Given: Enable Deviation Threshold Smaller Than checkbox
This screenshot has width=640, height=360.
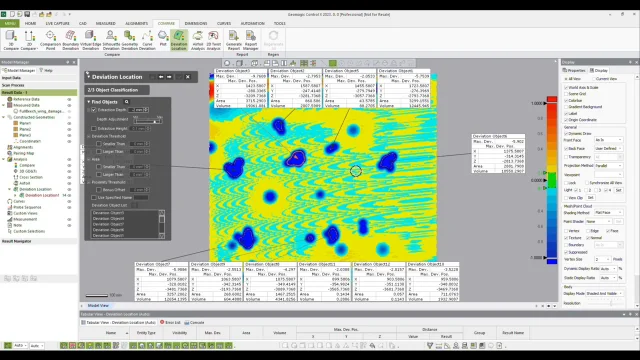Looking at the screenshot, I should click(99, 144).
